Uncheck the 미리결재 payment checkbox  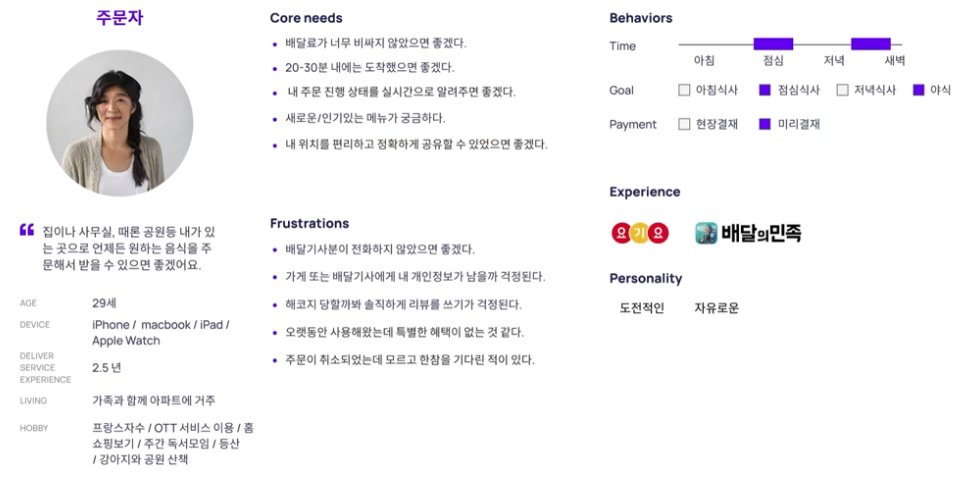pos(765,124)
